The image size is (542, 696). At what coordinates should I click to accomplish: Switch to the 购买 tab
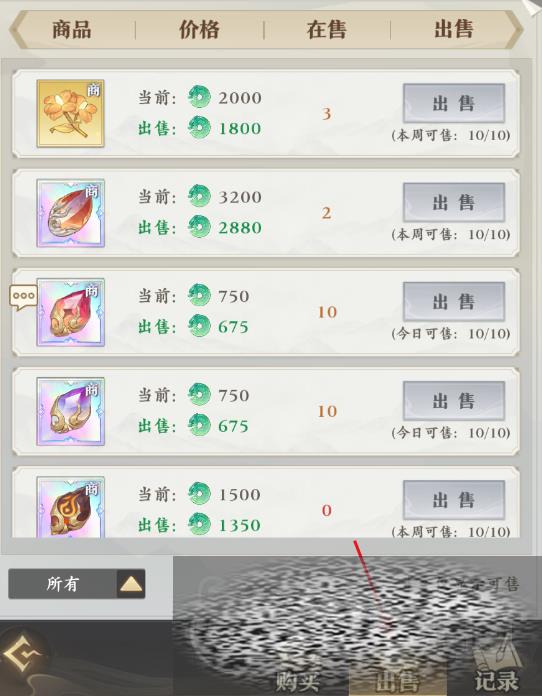tap(297, 681)
